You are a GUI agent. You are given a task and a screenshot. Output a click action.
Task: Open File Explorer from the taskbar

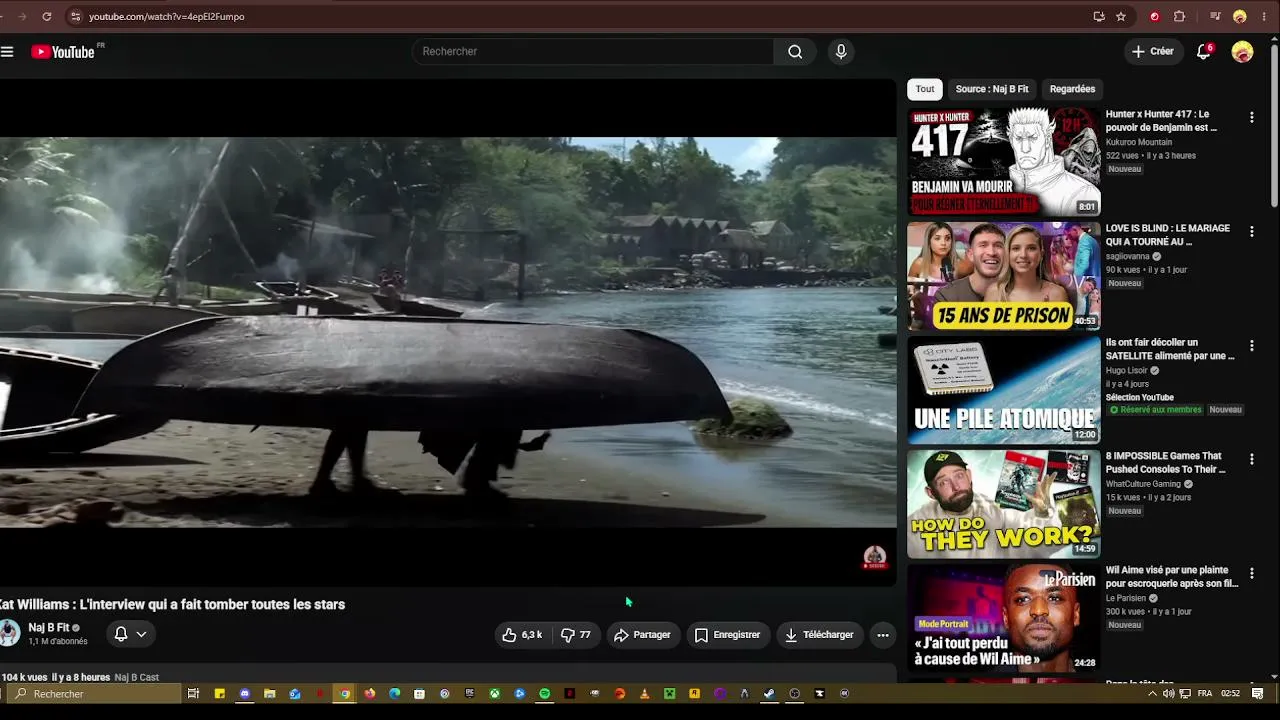[270, 693]
